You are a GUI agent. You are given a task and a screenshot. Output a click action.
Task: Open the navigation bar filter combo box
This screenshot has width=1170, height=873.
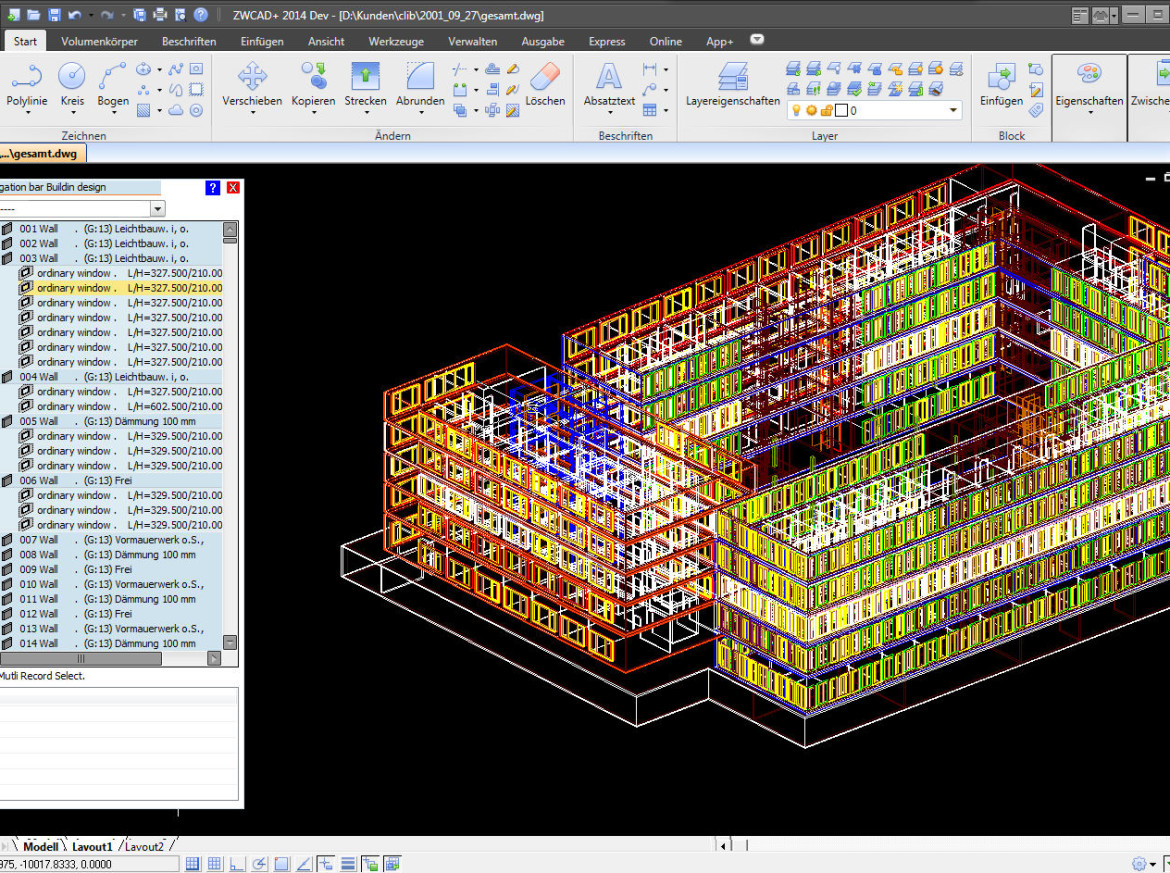tap(157, 209)
